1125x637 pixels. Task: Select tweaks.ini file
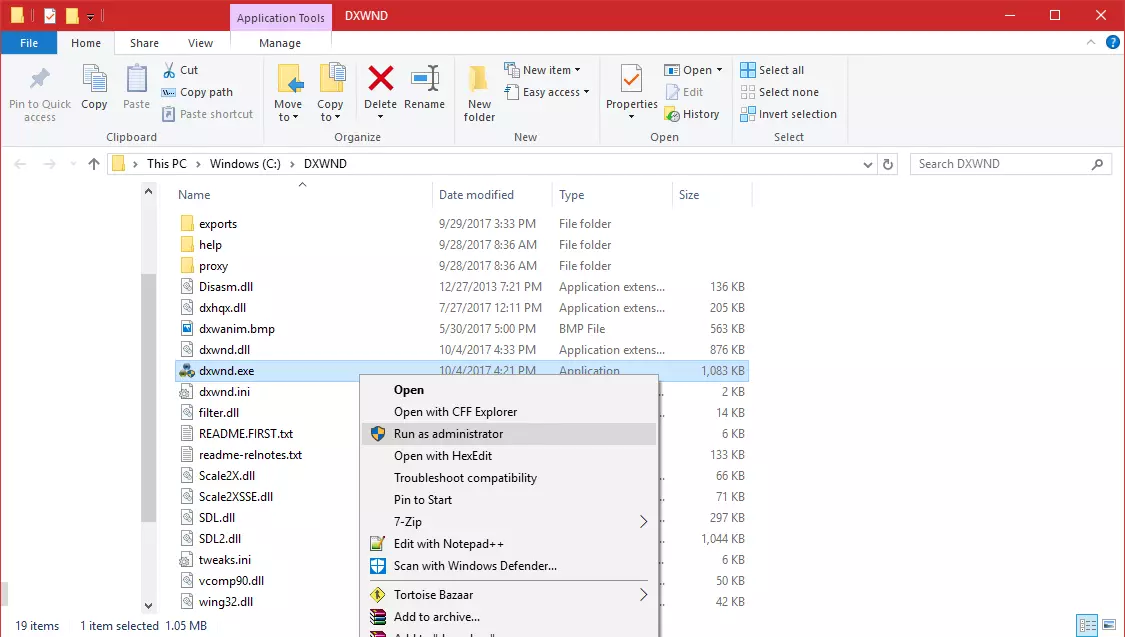(225, 560)
